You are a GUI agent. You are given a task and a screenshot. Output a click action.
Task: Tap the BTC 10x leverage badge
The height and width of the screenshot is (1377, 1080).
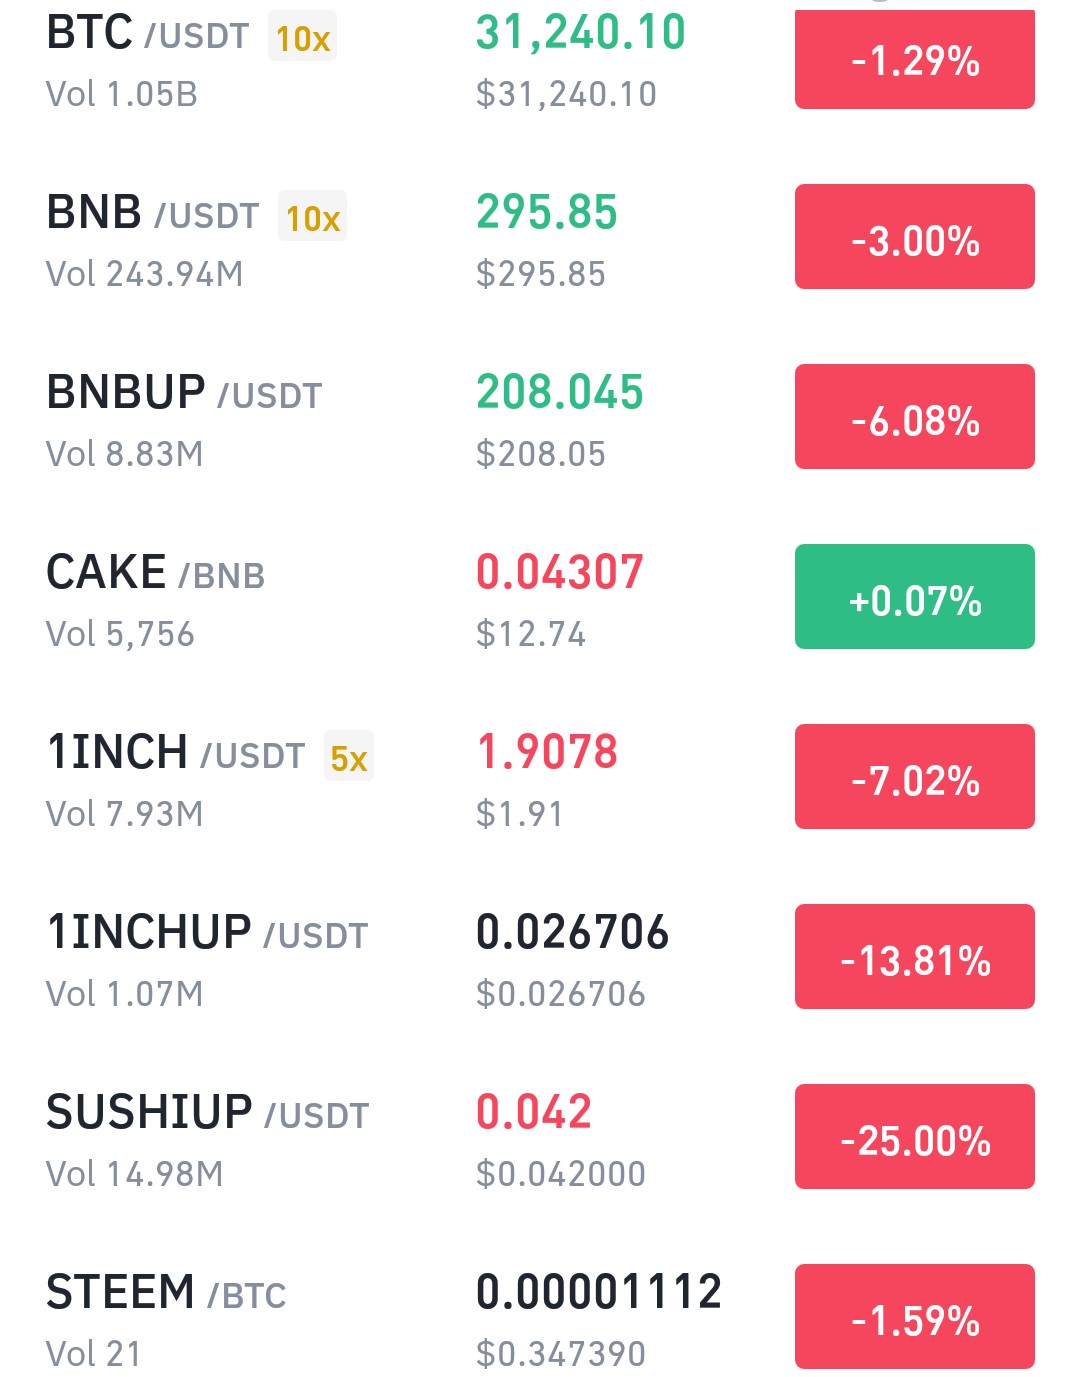pos(302,37)
